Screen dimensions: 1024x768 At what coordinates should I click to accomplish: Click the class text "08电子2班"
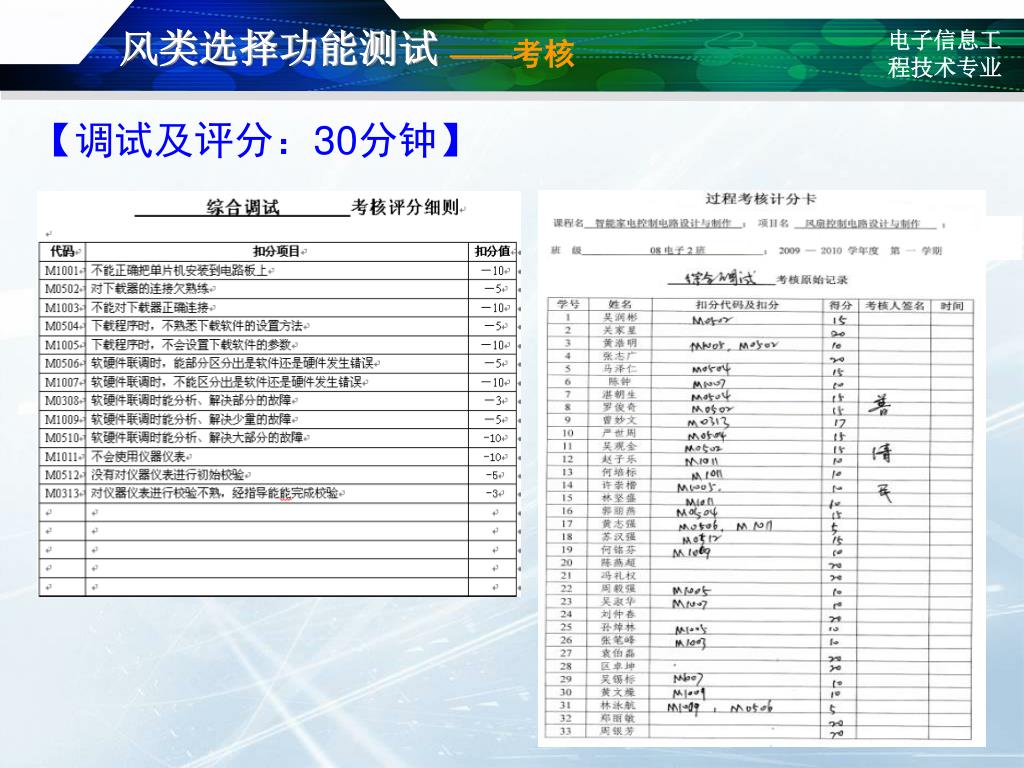point(677,250)
